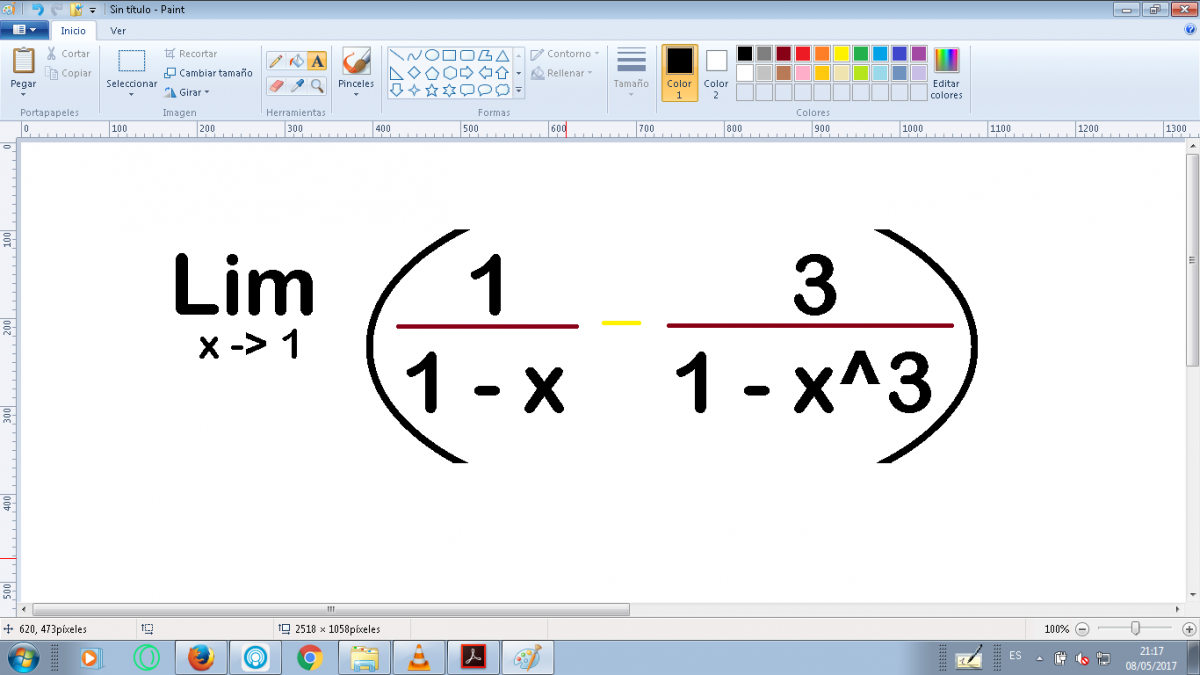Switch to the Ver tab
This screenshot has height=675, width=1200.
[118, 30]
